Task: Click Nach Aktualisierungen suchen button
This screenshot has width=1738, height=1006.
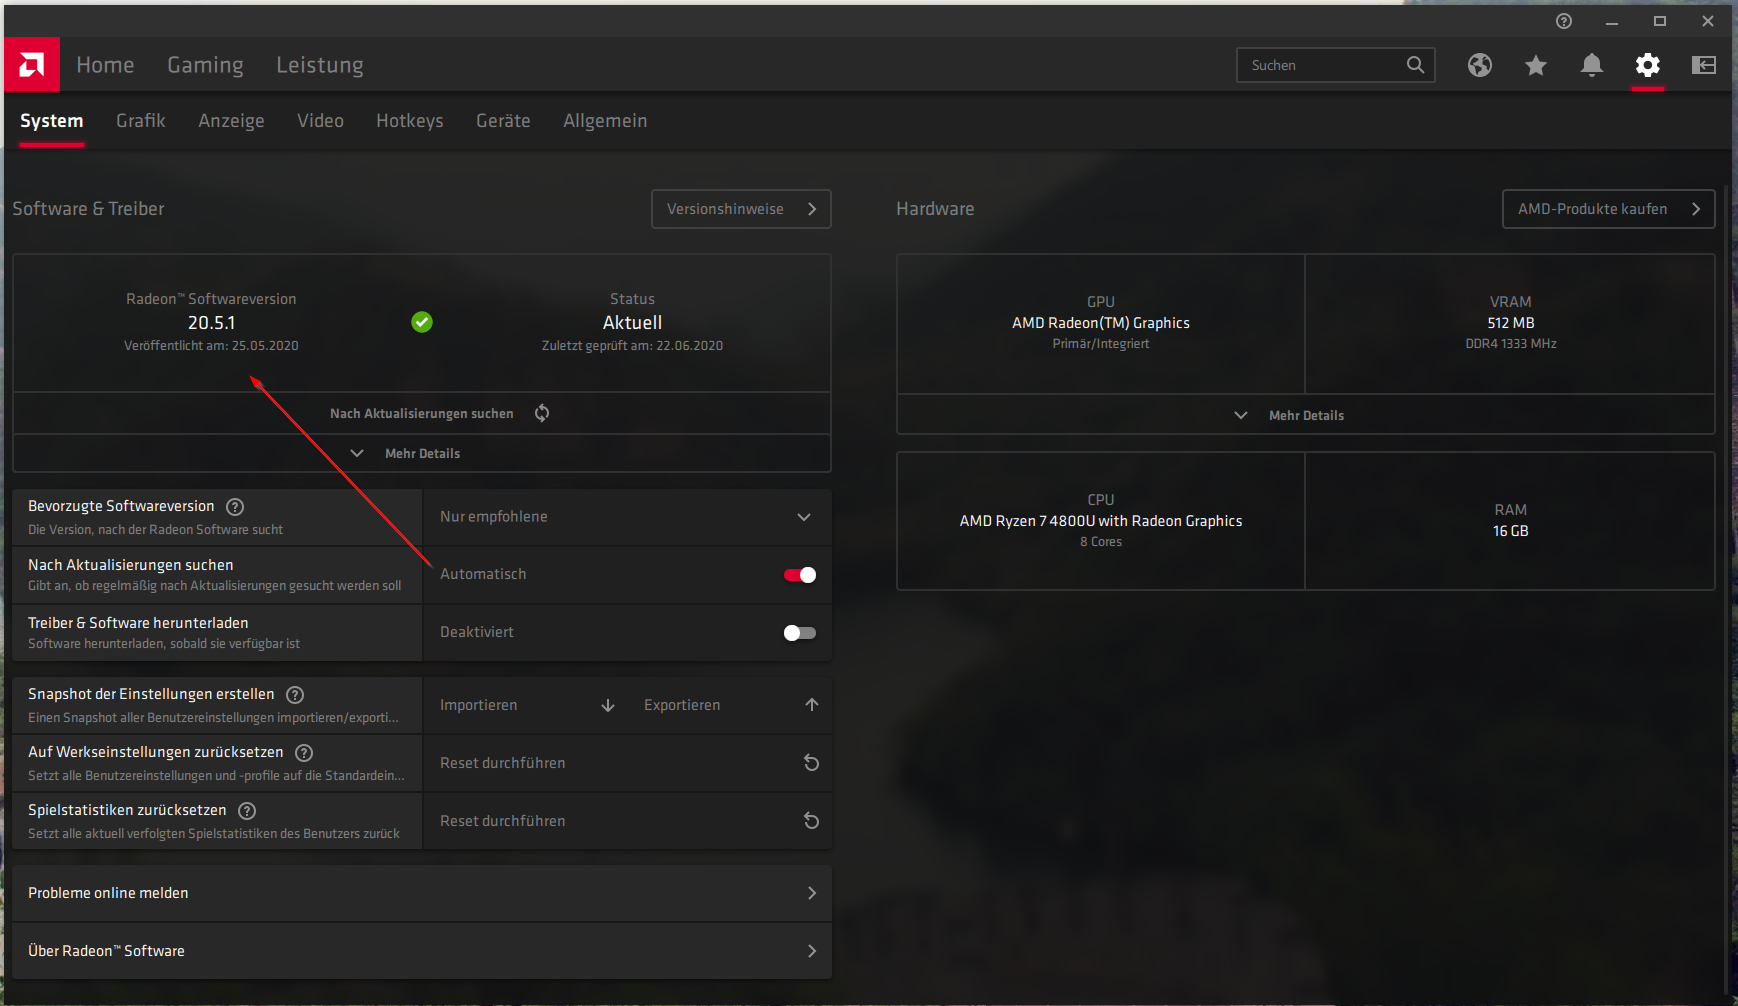Action: click(422, 413)
